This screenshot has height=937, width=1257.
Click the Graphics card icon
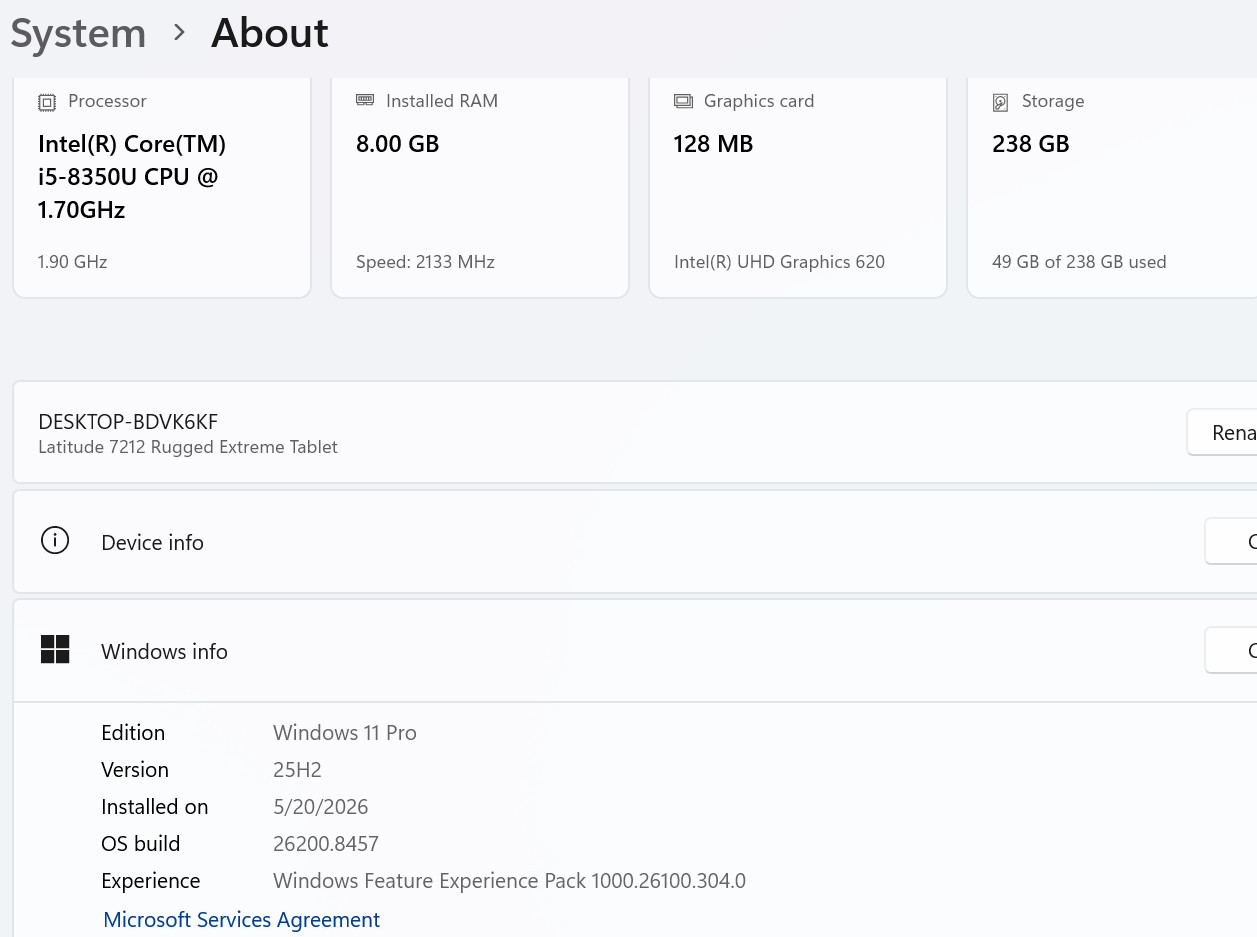[x=683, y=101]
